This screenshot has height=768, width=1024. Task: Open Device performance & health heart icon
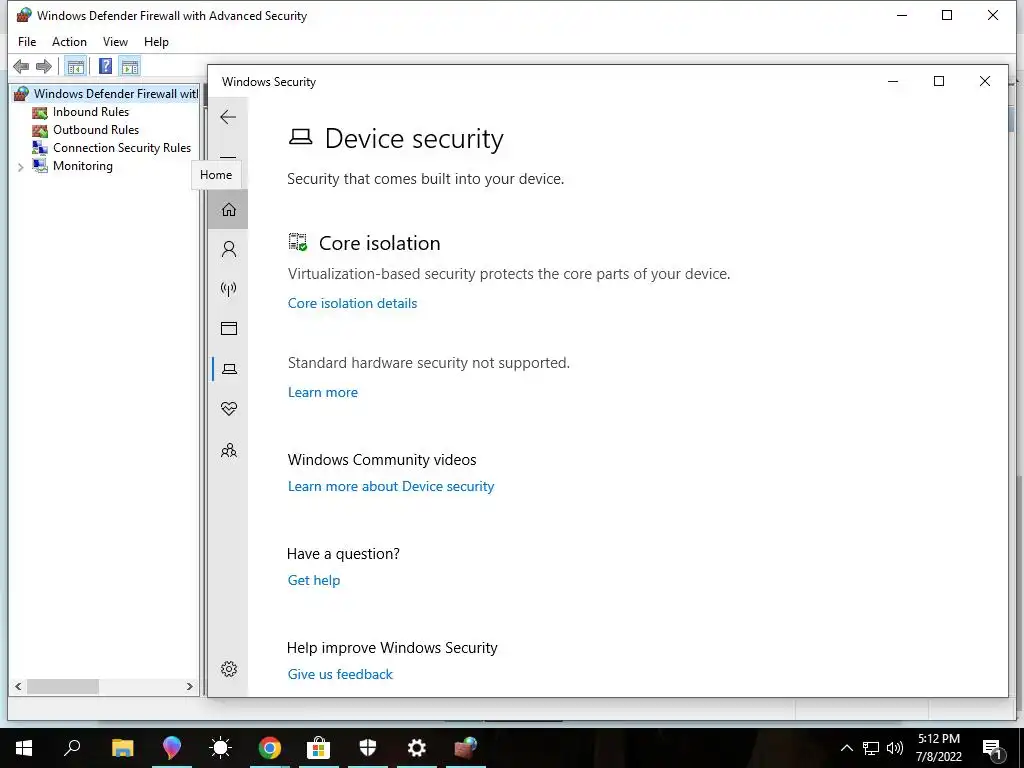pyautogui.click(x=229, y=409)
